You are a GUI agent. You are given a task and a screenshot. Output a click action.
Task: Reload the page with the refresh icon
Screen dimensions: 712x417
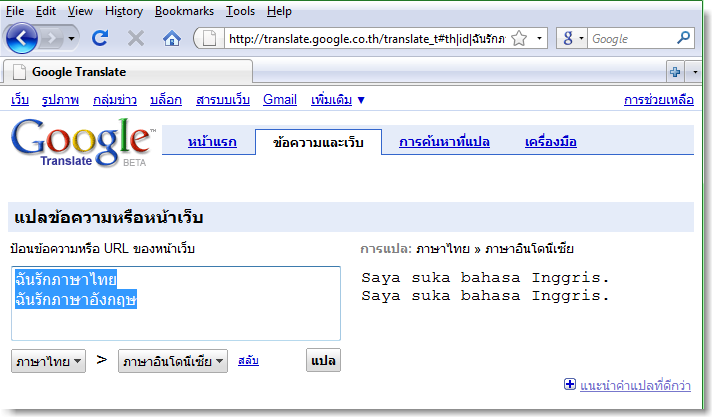click(100, 38)
